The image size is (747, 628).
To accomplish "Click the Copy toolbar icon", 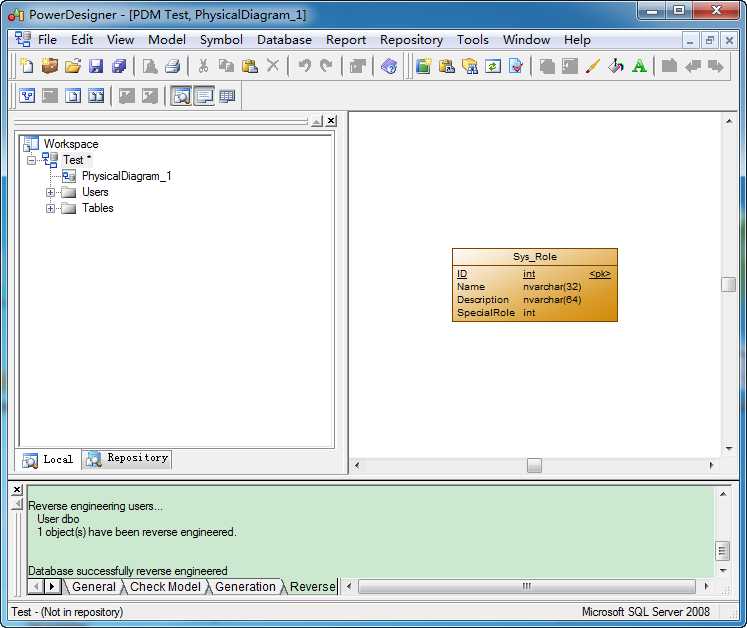I will [x=226, y=66].
